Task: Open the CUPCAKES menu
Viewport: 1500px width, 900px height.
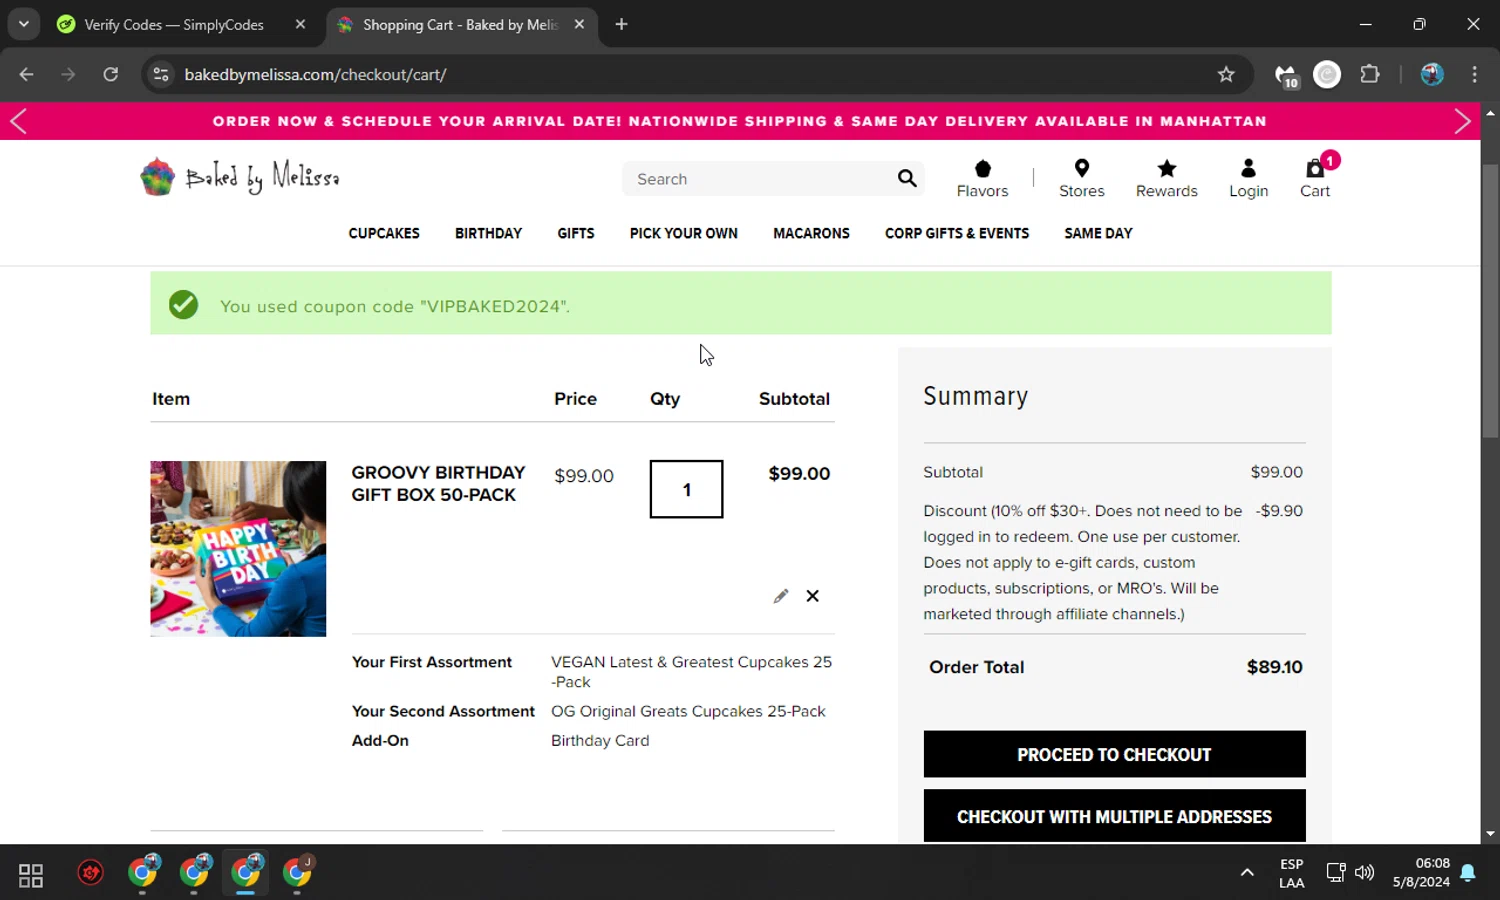Action: click(x=384, y=233)
